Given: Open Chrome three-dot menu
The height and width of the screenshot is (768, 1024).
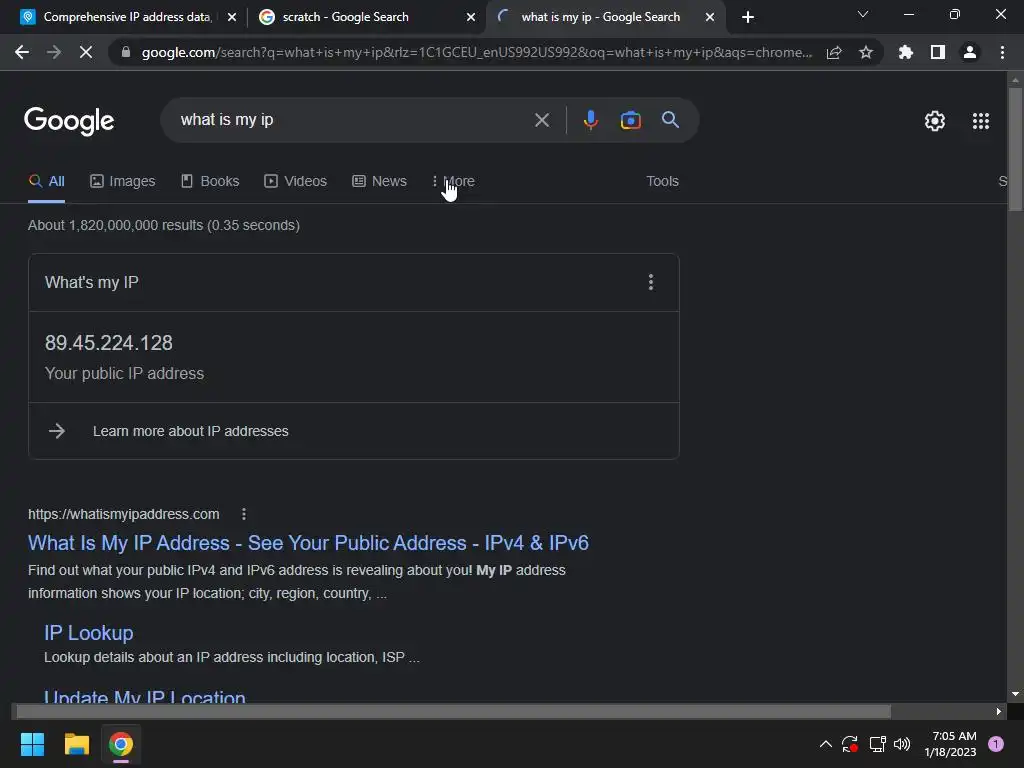Looking at the screenshot, I should point(1002,52).
